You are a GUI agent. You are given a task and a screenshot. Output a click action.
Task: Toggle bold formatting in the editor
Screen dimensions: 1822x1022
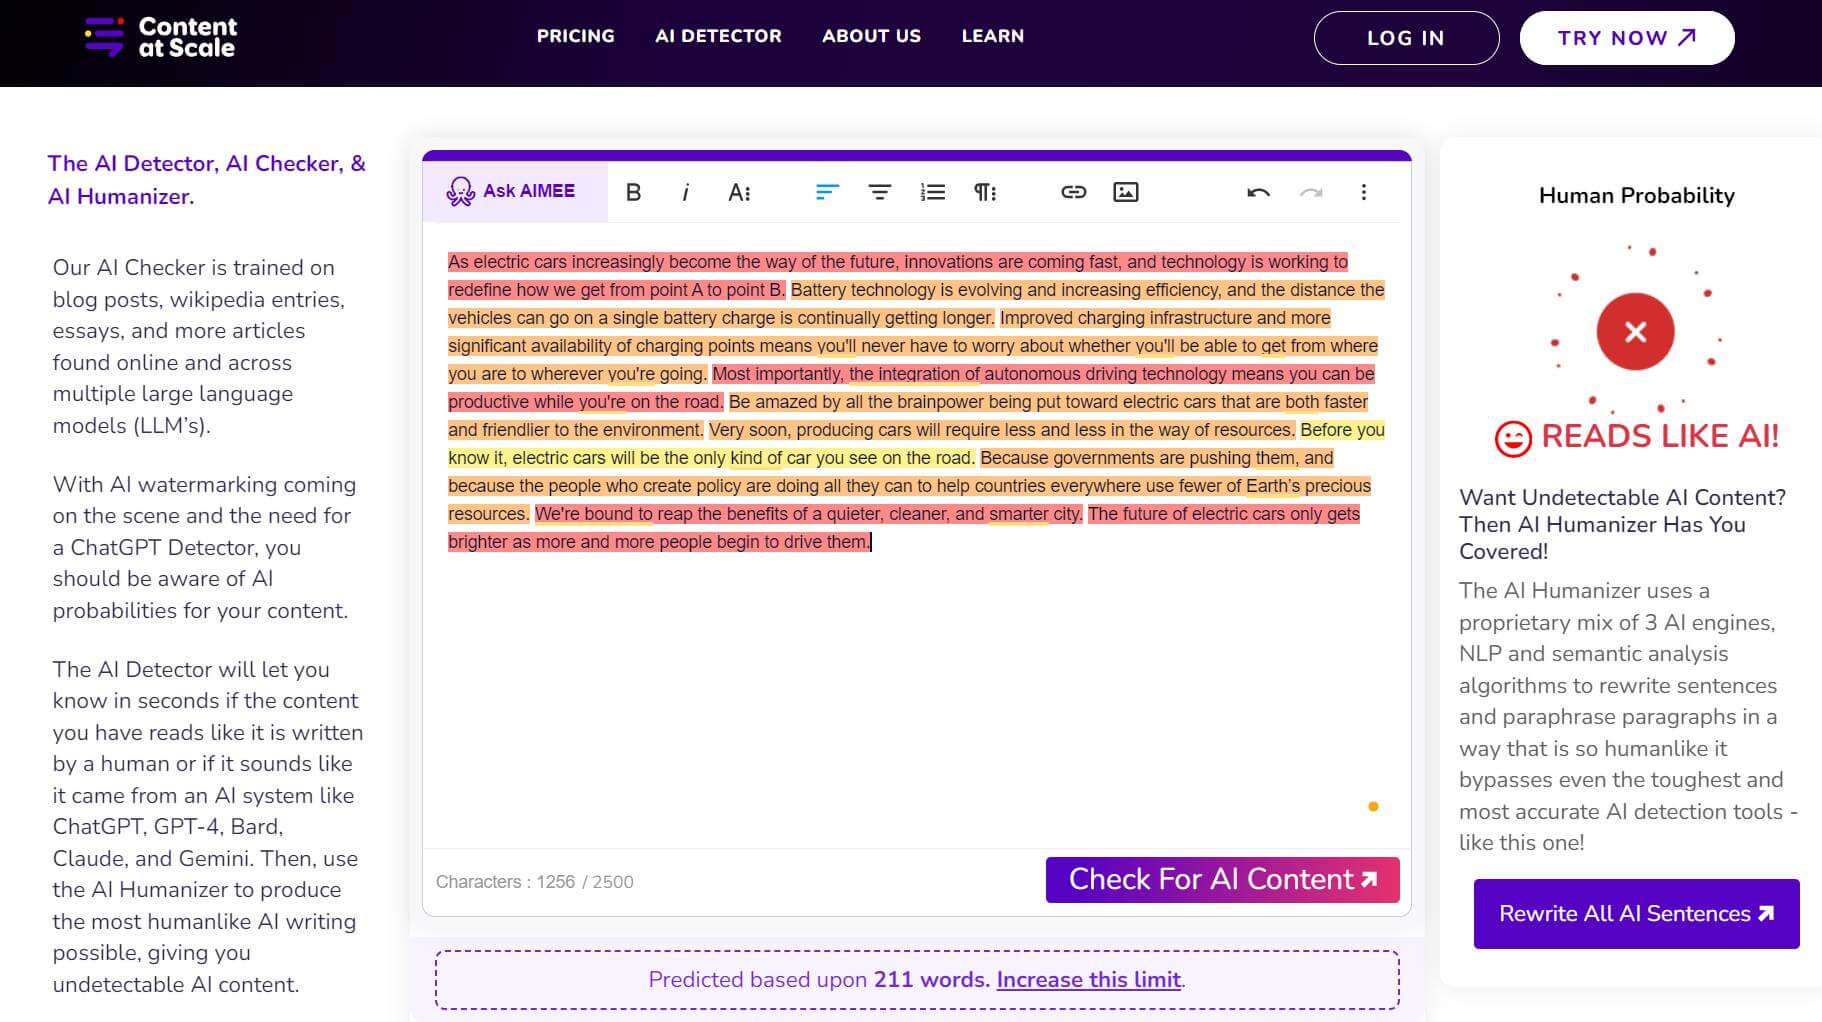coord(633,192)
